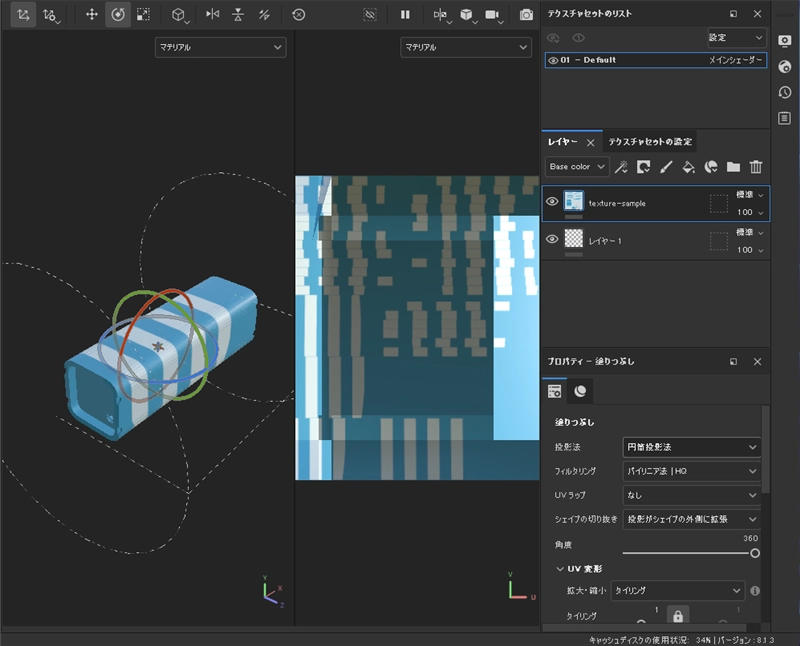Image resolution: width=800 pixels, height=646 pixels.
Task: Open the 投影法 dropdown set to 円筒投影法
Action: (691, 447)
